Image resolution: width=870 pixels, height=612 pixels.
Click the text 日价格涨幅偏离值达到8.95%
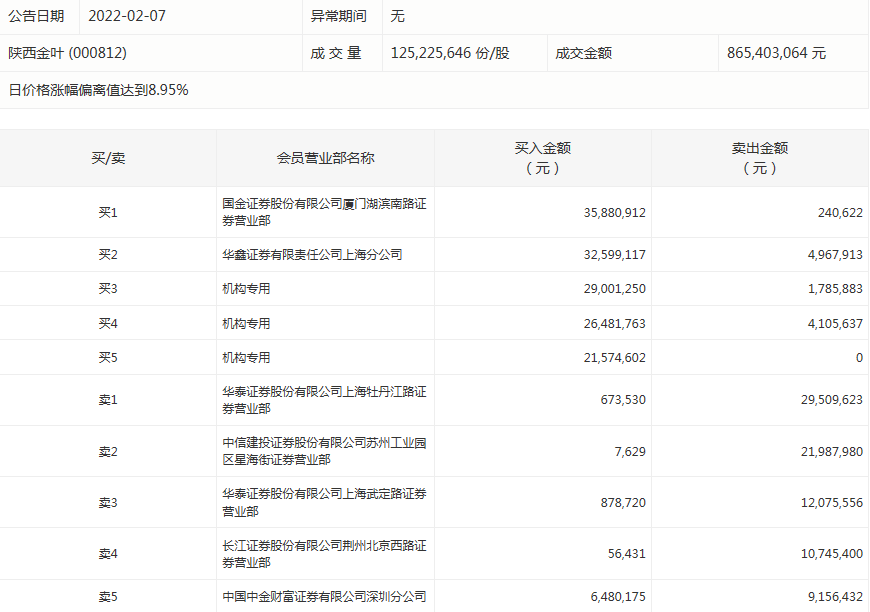click(98, 90)
